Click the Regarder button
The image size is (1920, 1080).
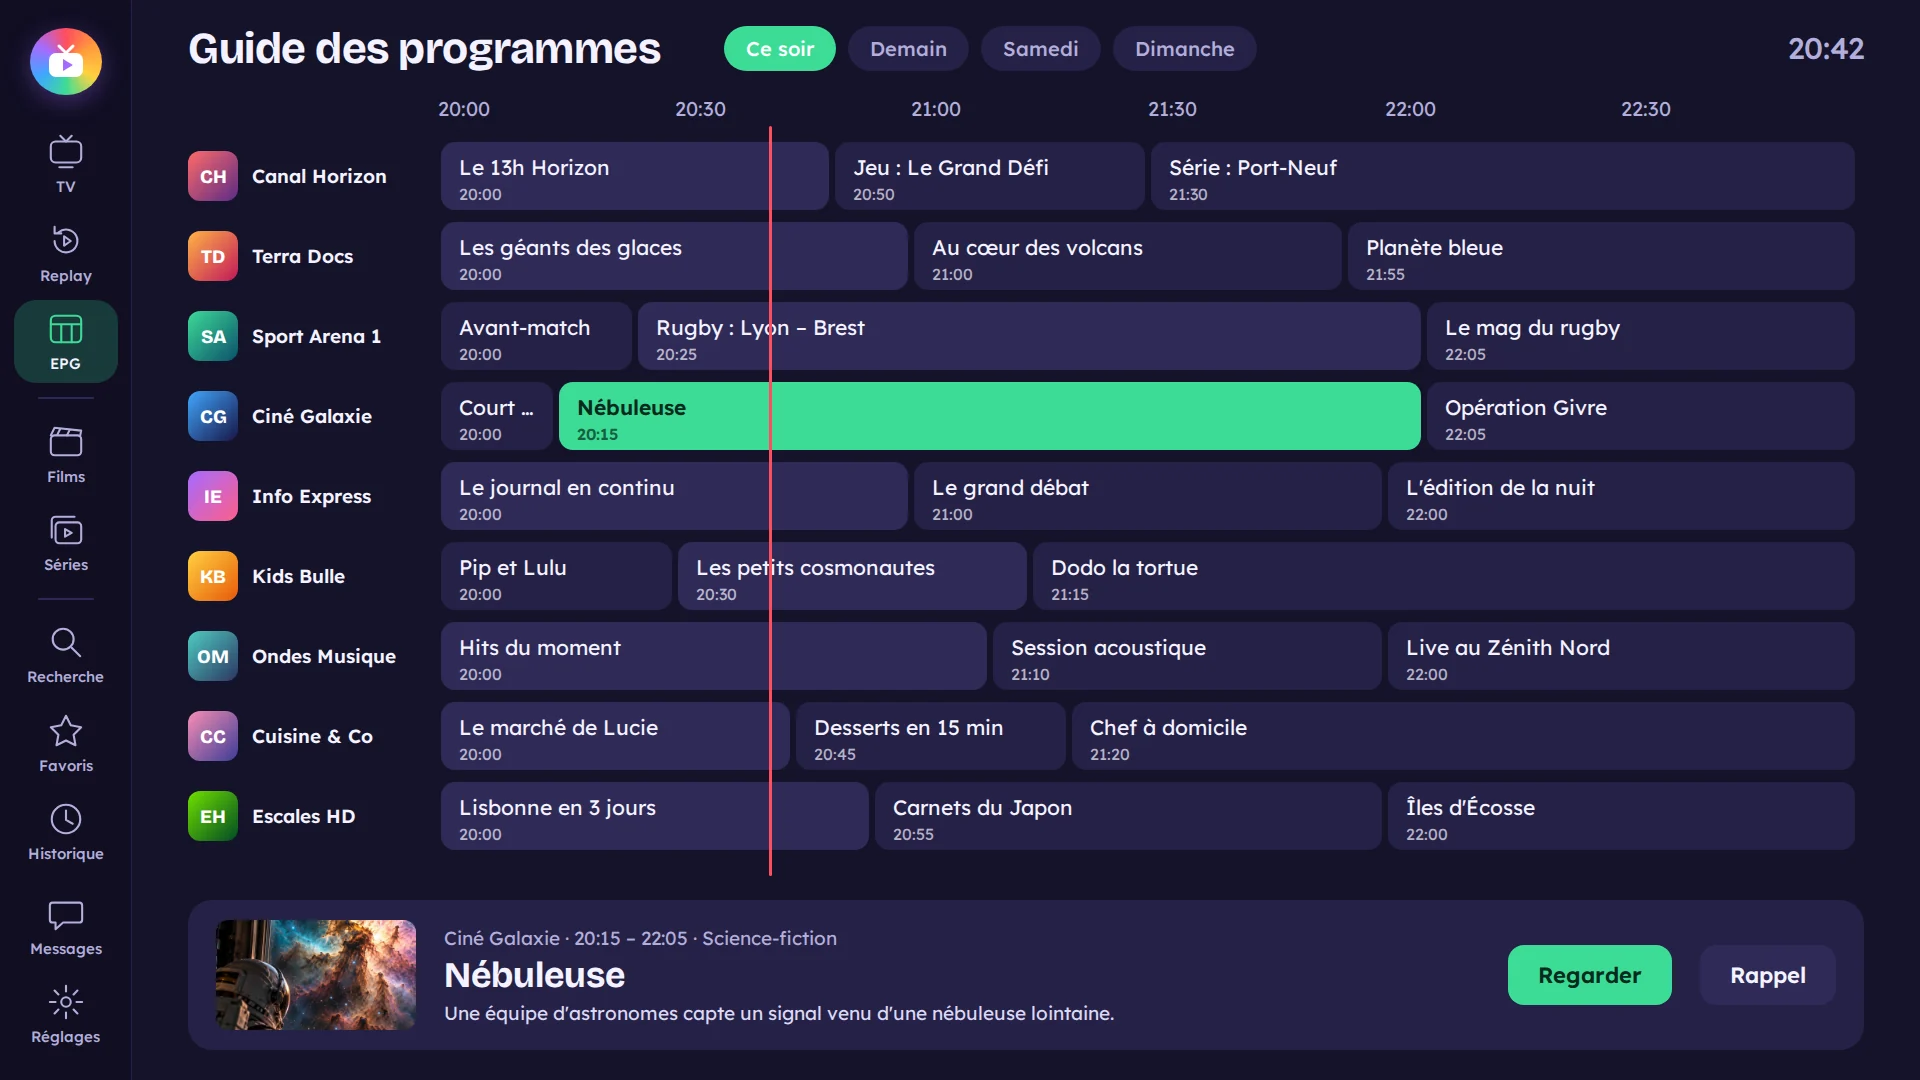pyautogui.click(x=1589, y=975)
